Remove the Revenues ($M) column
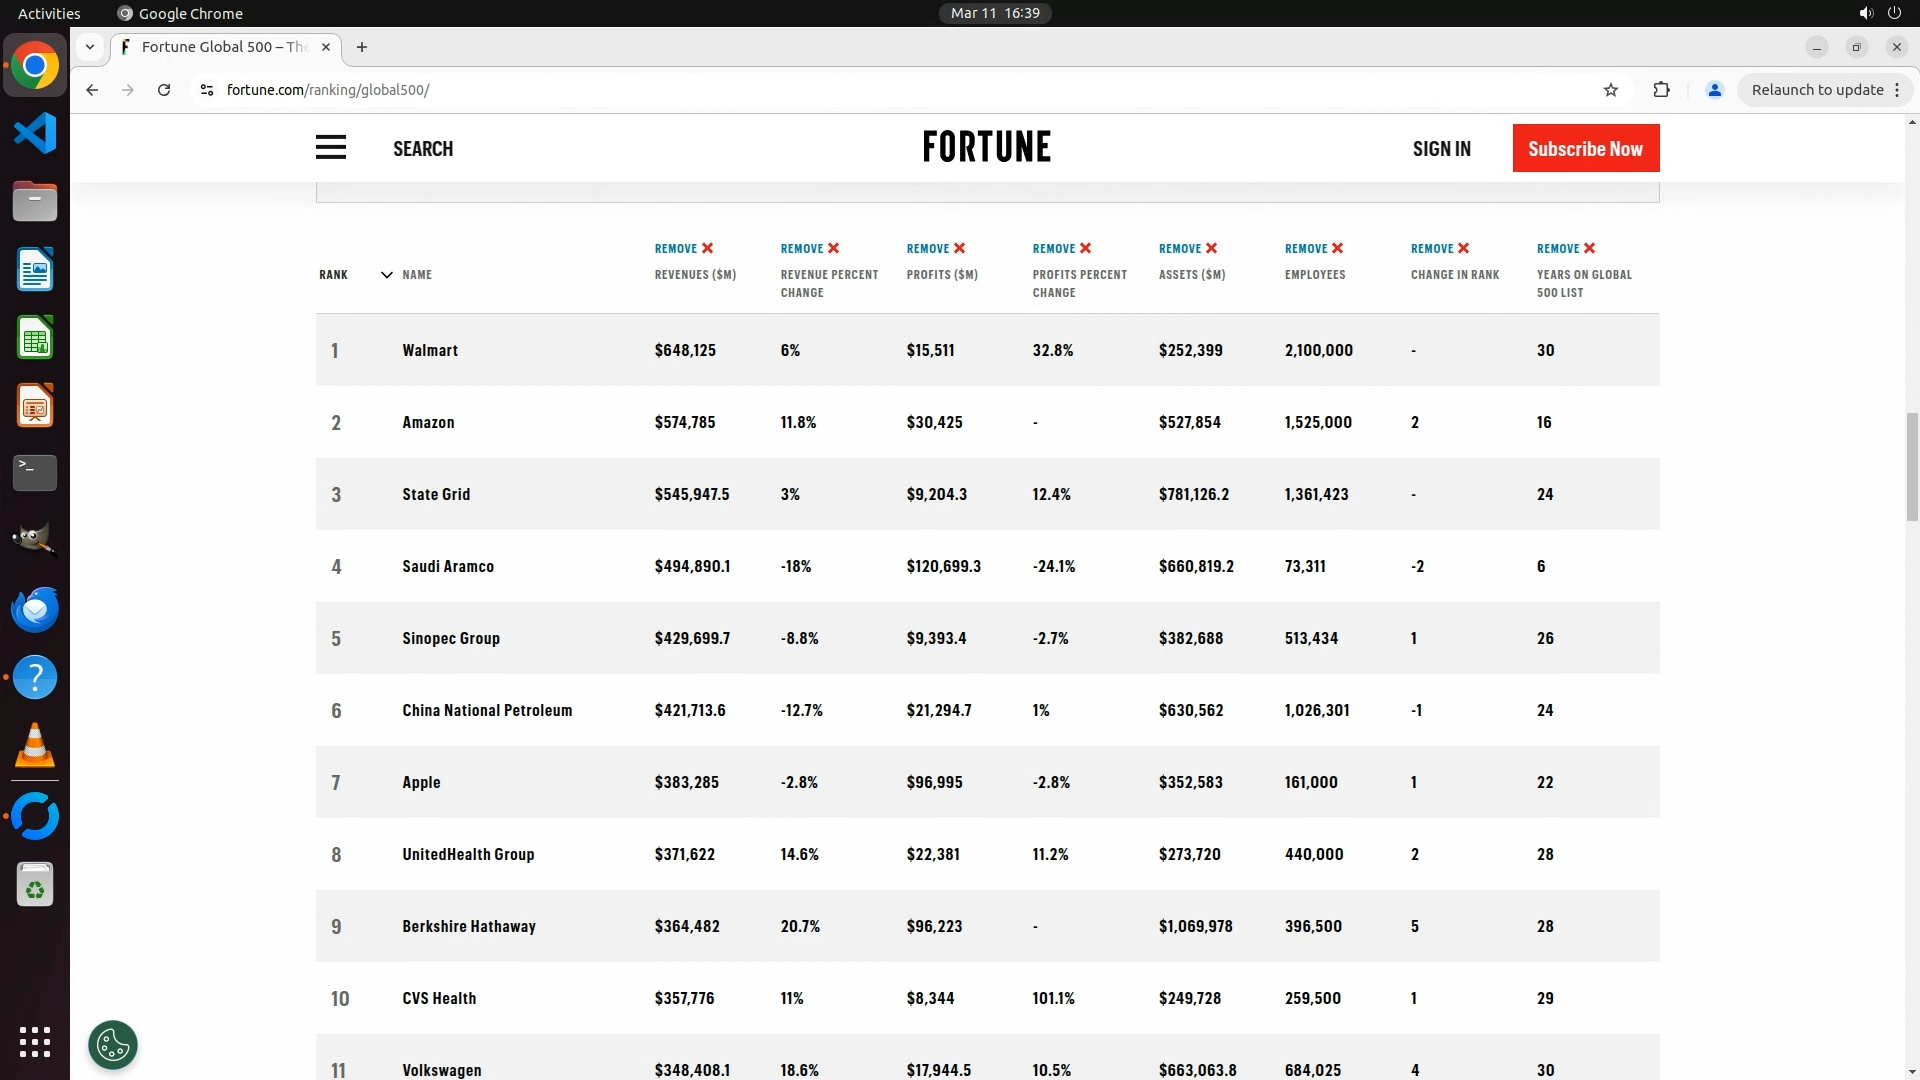1920x1080 pixels. 684,248
